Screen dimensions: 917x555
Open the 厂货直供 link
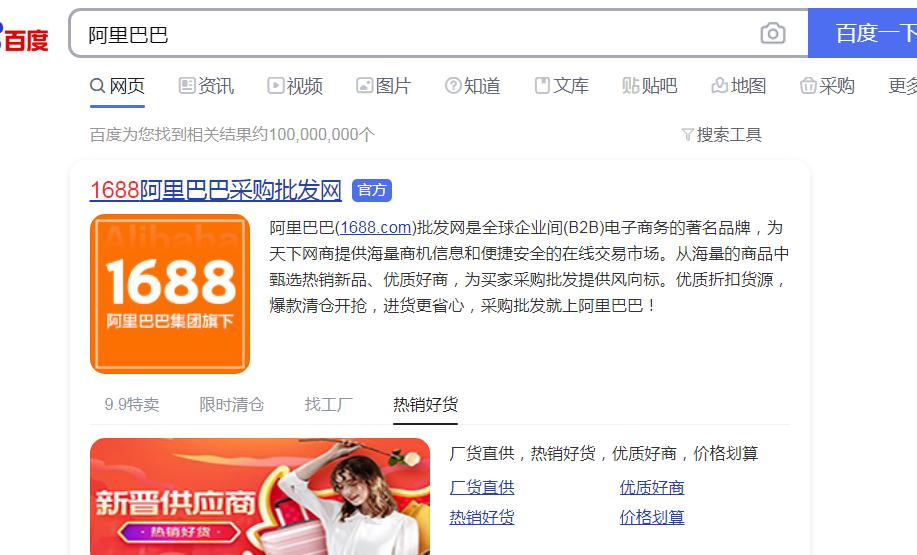coord(482,488)
